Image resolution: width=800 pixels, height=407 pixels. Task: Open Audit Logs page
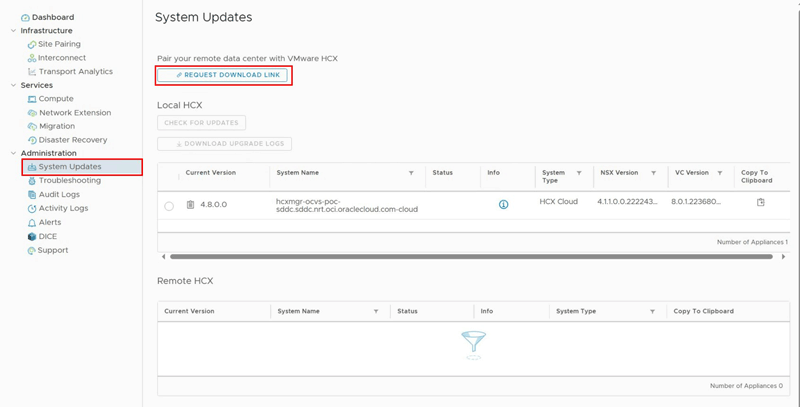click(59, 194)
